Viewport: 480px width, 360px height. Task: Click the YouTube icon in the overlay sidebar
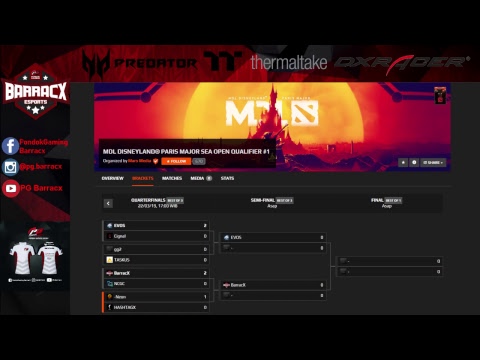[x=10, y=188]
